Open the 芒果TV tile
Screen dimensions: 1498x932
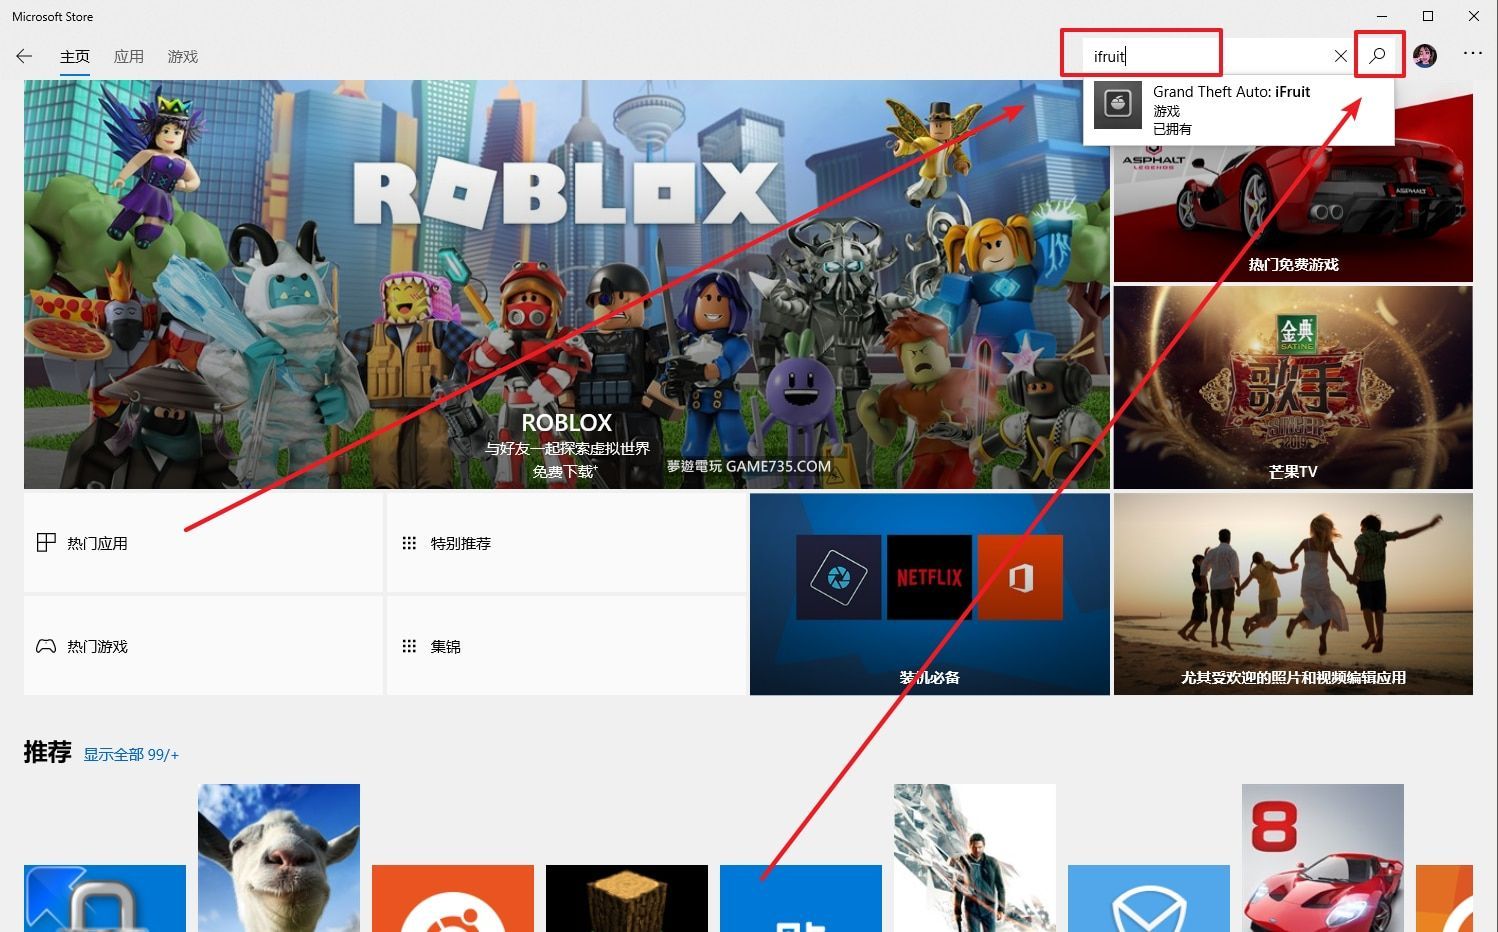pos(1292,387)
